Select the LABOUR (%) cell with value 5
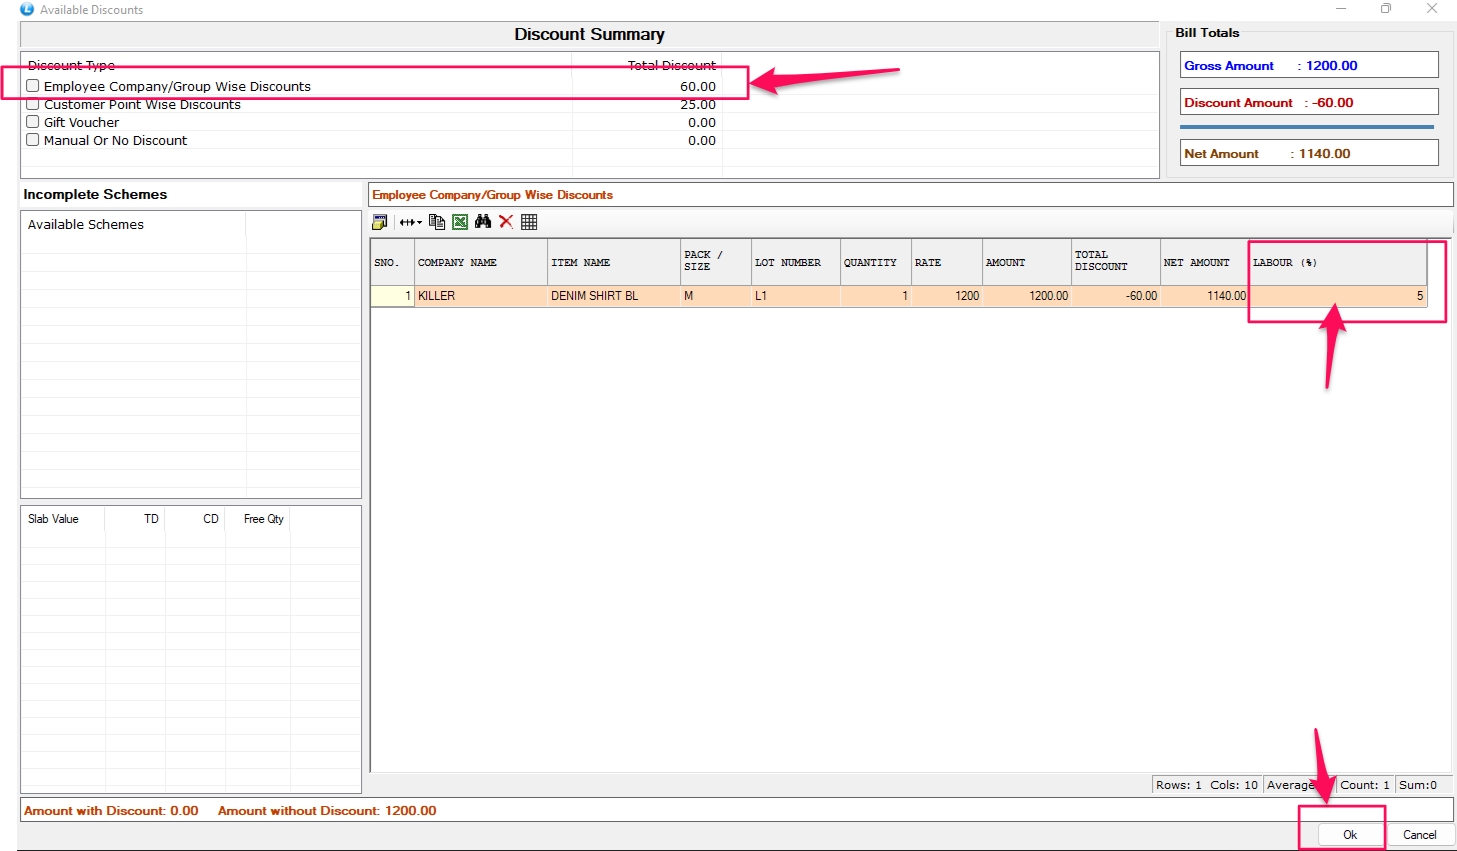The height and width of the screenshot is (851, 1457). click(x=1336, y=296)
